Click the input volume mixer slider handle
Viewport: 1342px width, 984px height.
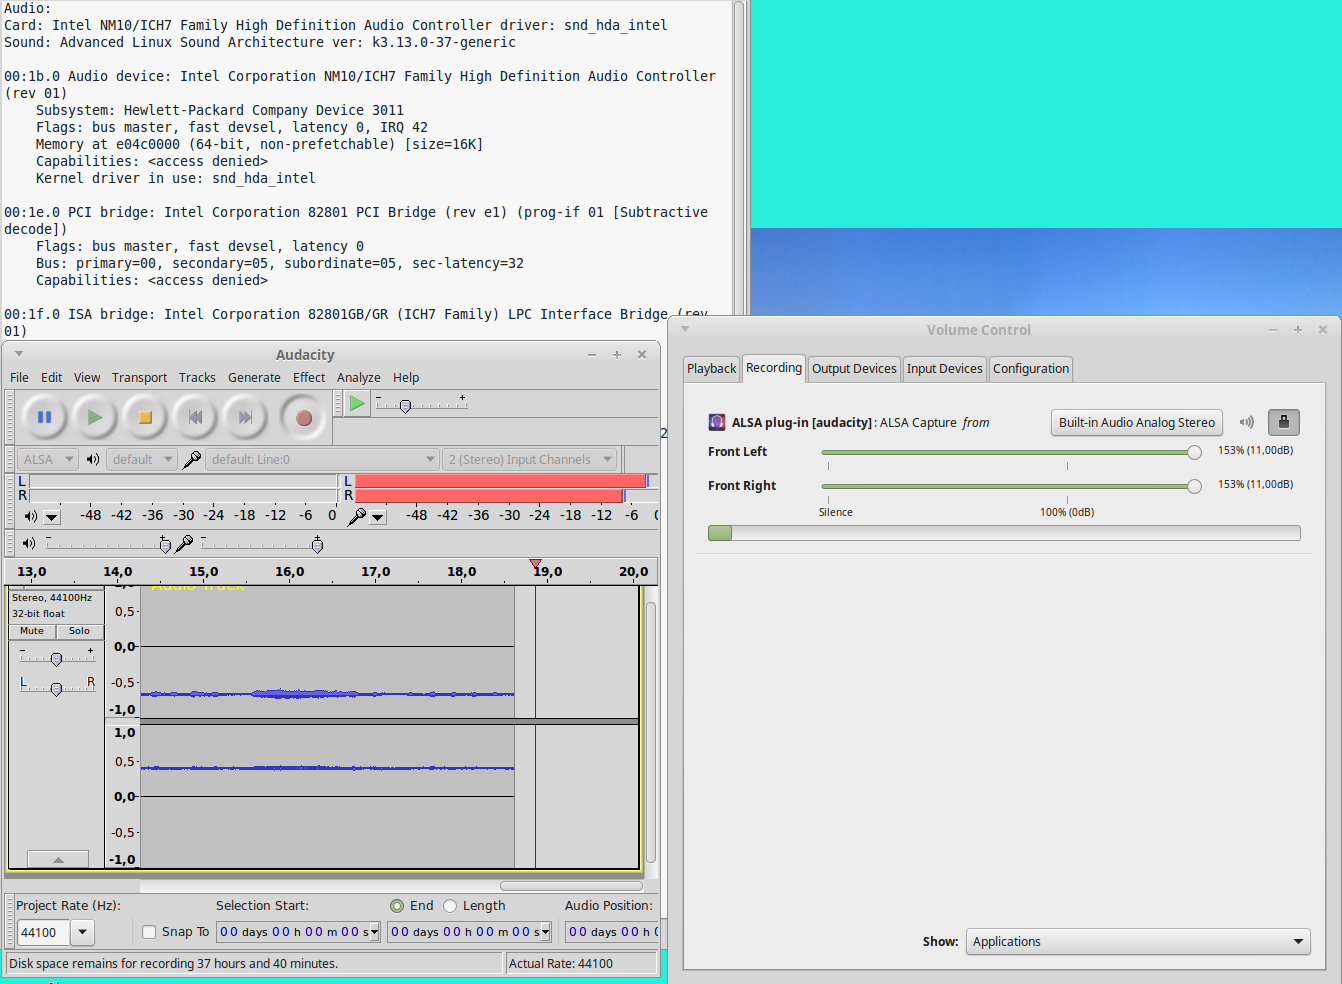click(317, 545)
